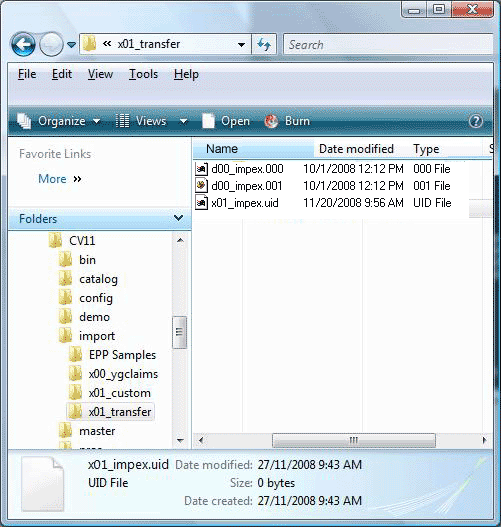The height and width of the screenshot is (527, 501).
Task: Select the x01_custom folder in tree
Action: 119,393
